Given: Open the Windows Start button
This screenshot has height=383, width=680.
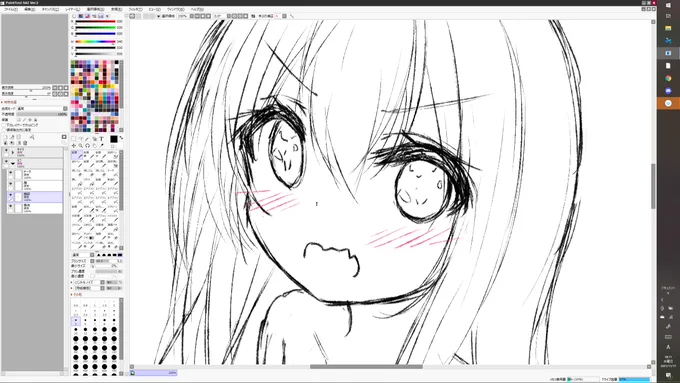Looking at the screenshot, I should tap(668, 5).
